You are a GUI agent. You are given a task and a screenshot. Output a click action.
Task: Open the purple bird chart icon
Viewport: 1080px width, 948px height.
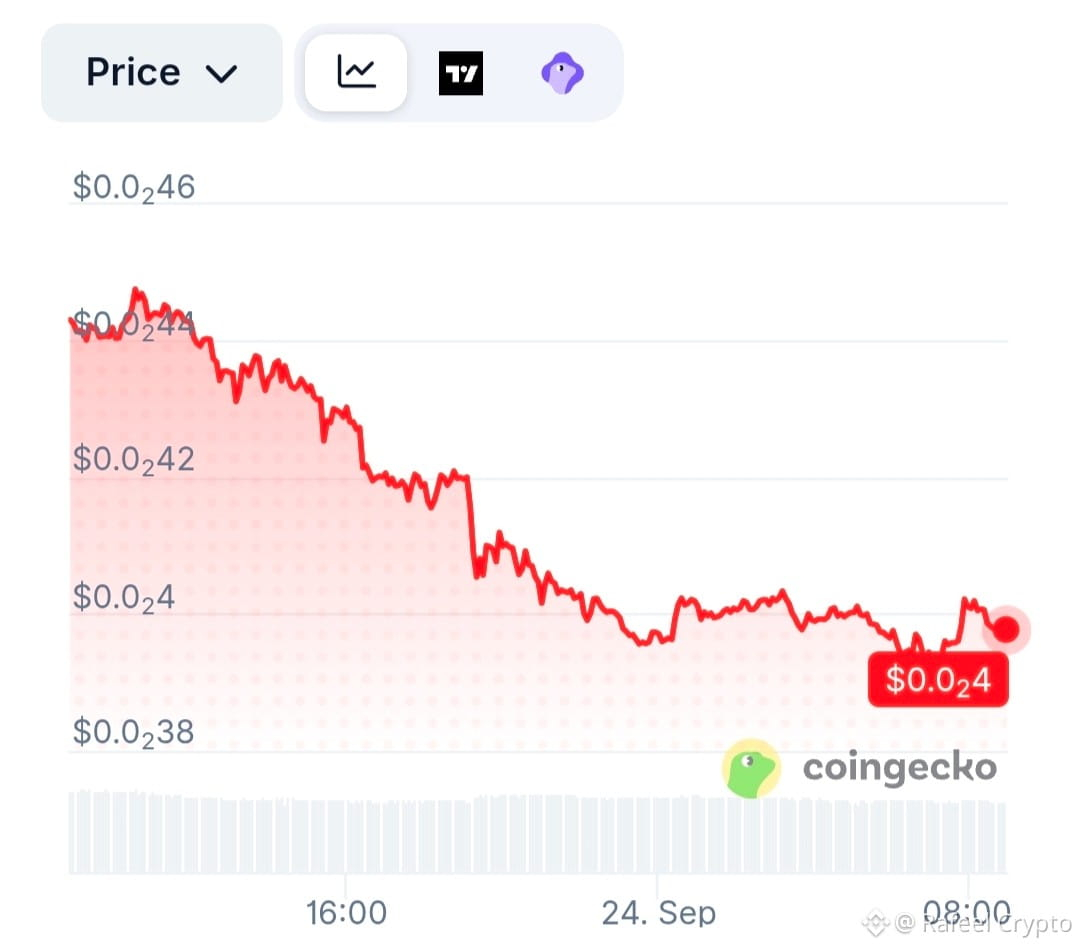563,73
